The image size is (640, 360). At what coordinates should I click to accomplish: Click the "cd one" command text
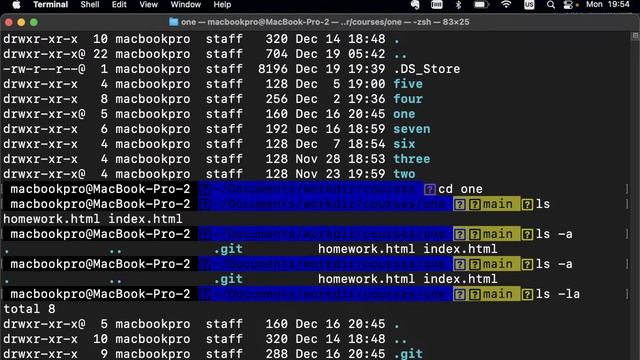[460, 189]
